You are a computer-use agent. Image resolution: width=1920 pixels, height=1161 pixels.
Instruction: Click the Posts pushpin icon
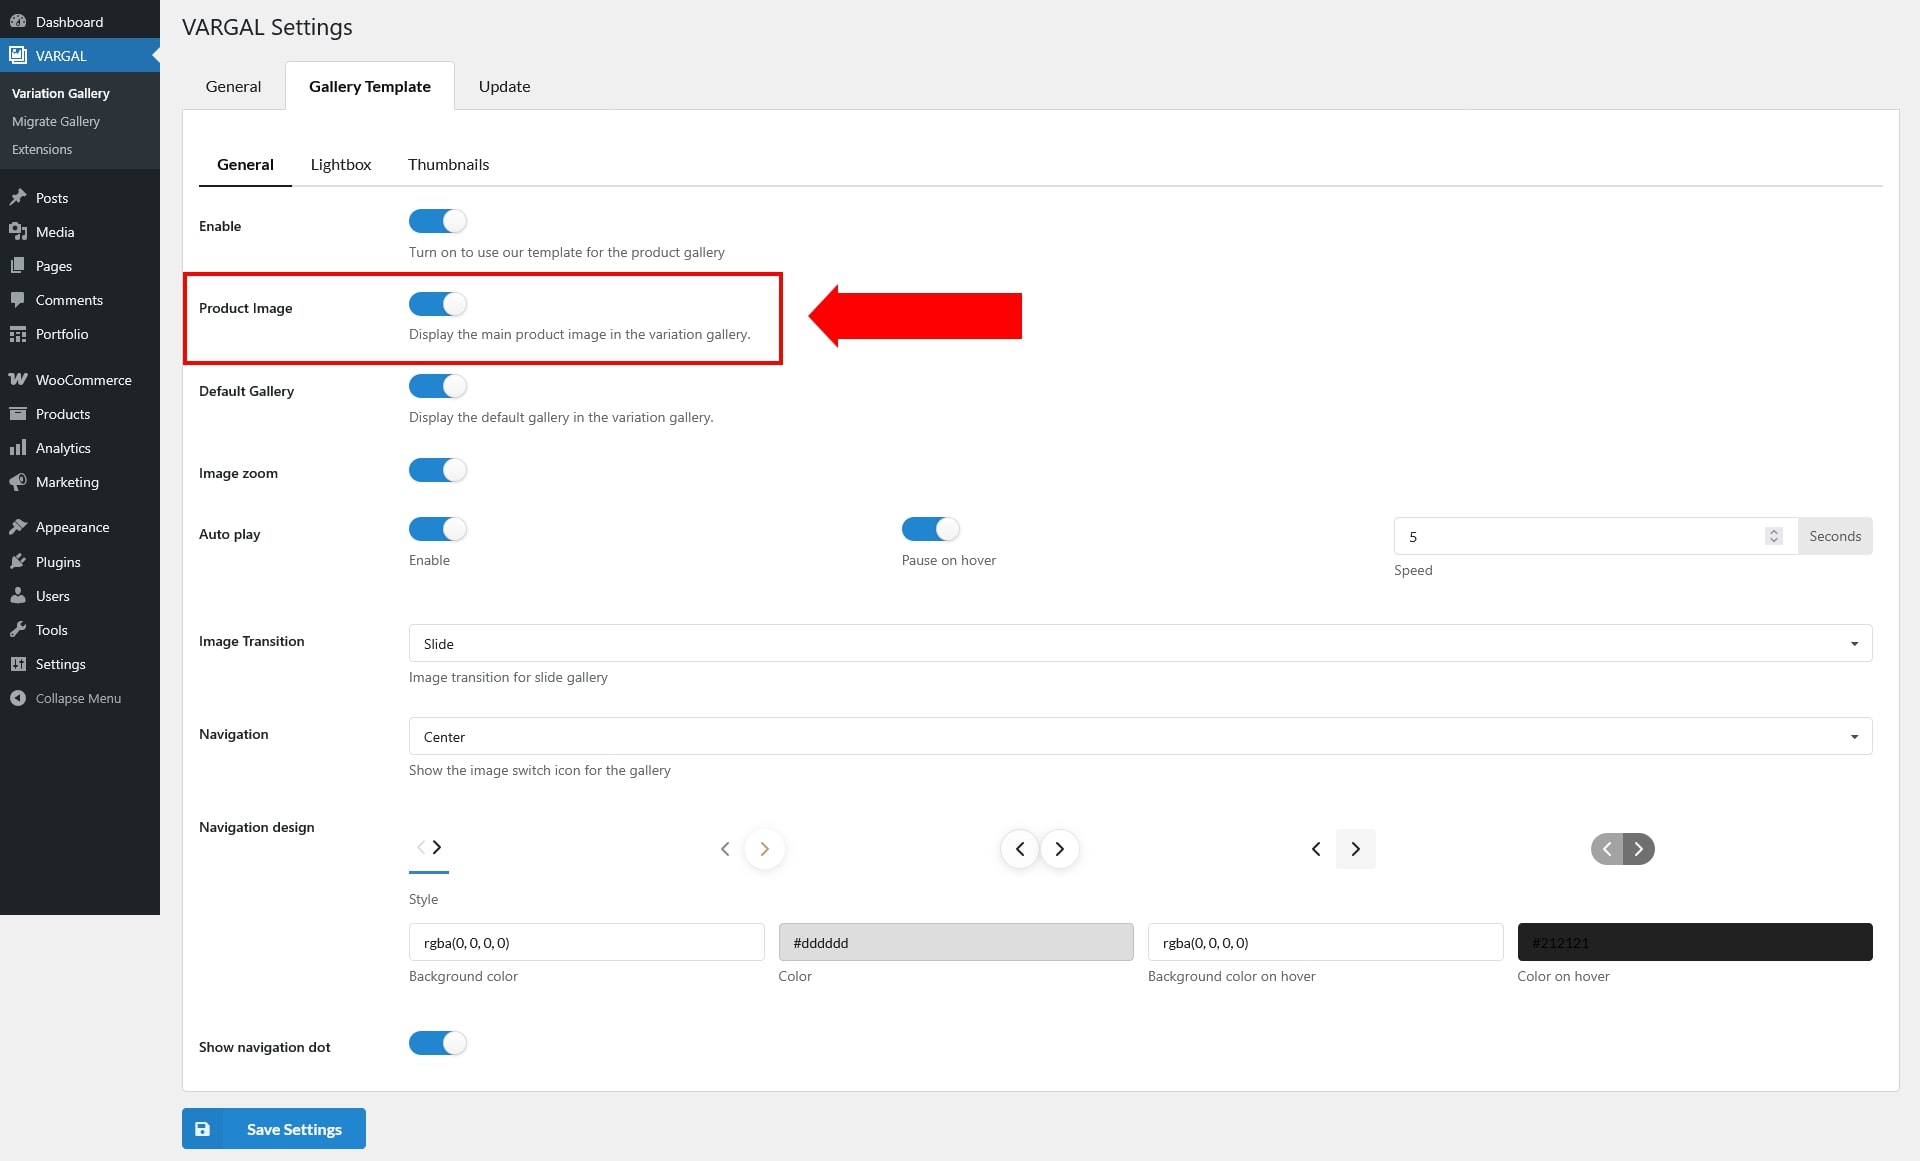point(18,198)
